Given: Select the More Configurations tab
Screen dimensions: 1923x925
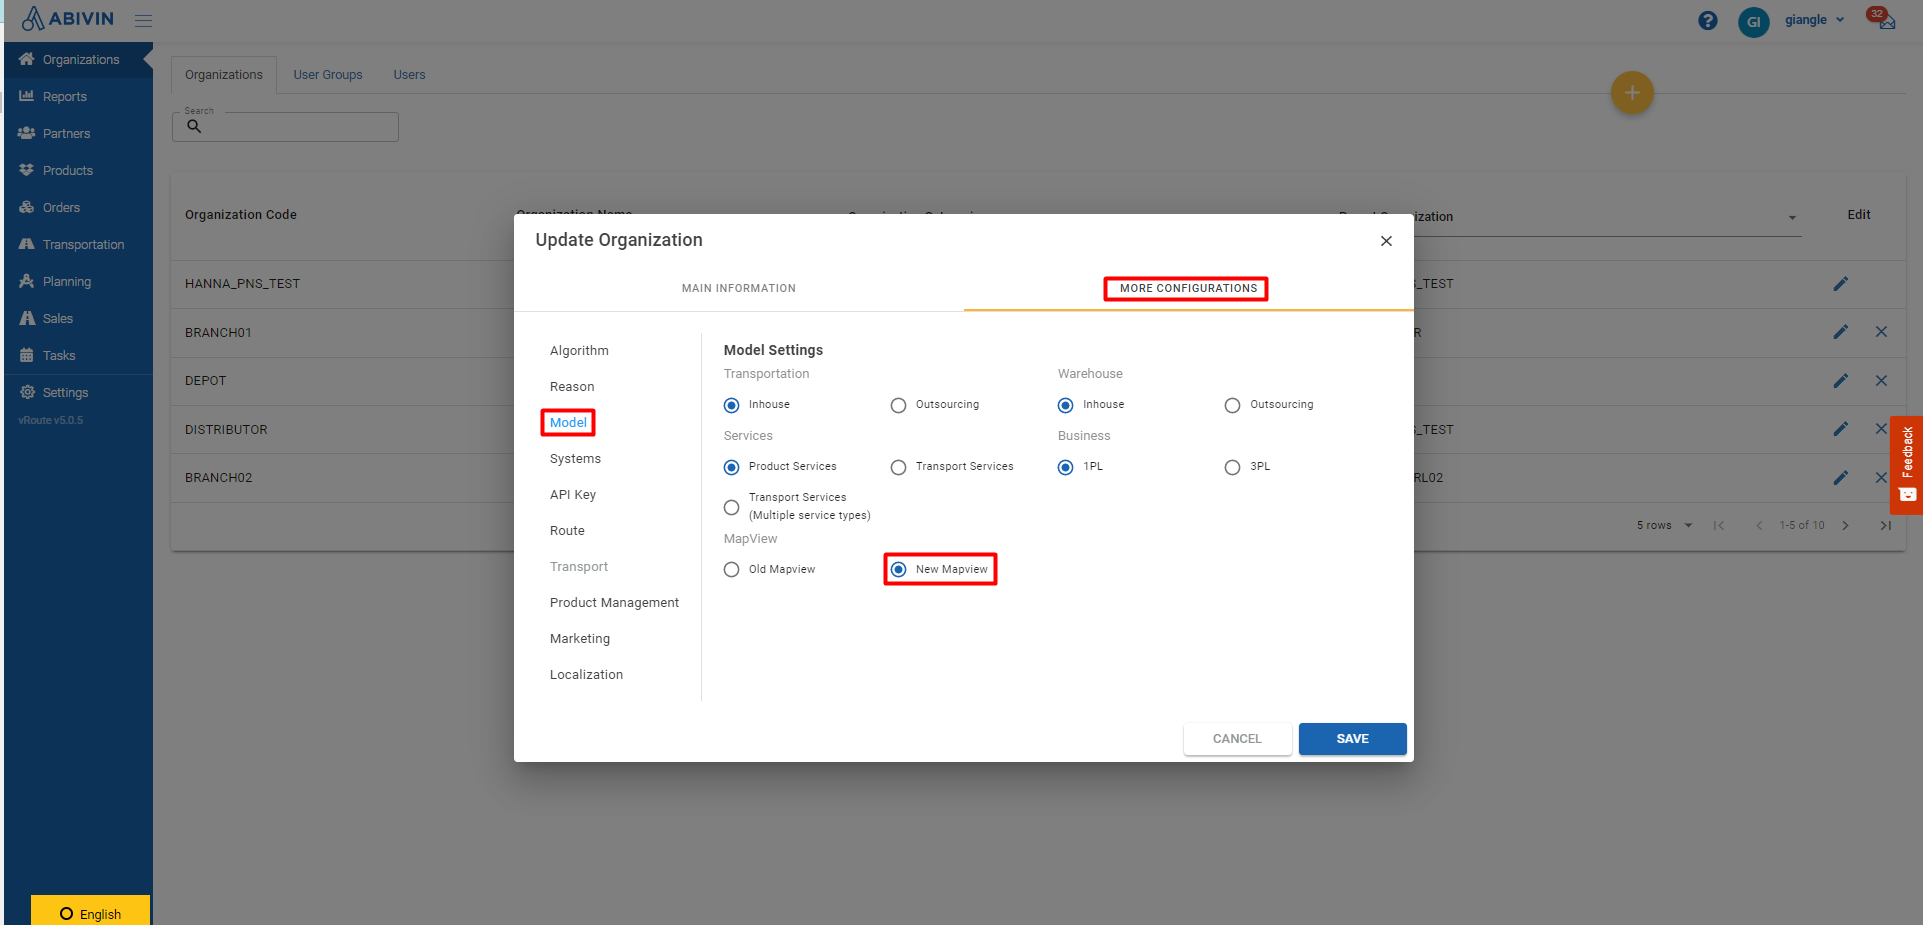Looking at the screenshot, I should click(1188, 288).
